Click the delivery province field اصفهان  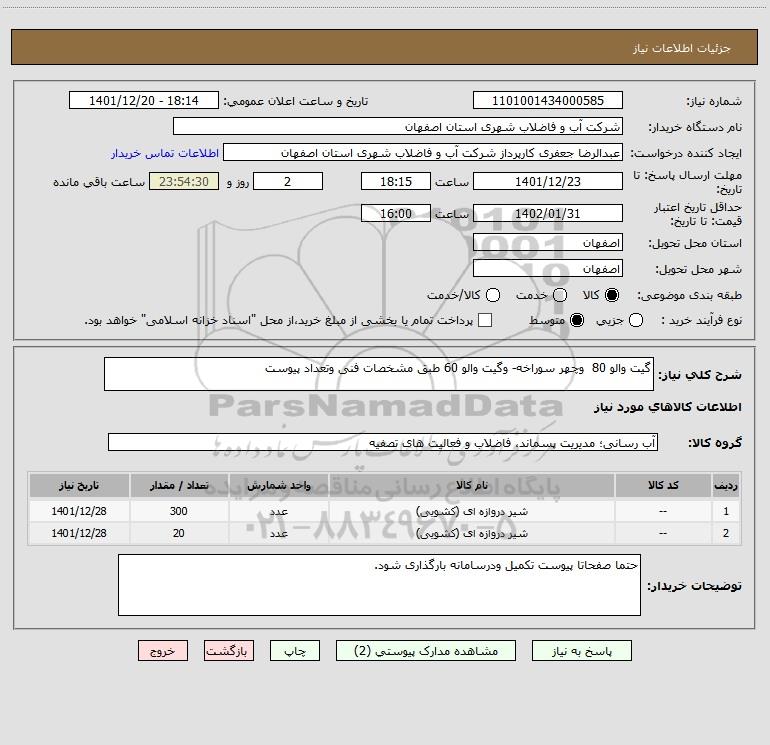(548, 243)
